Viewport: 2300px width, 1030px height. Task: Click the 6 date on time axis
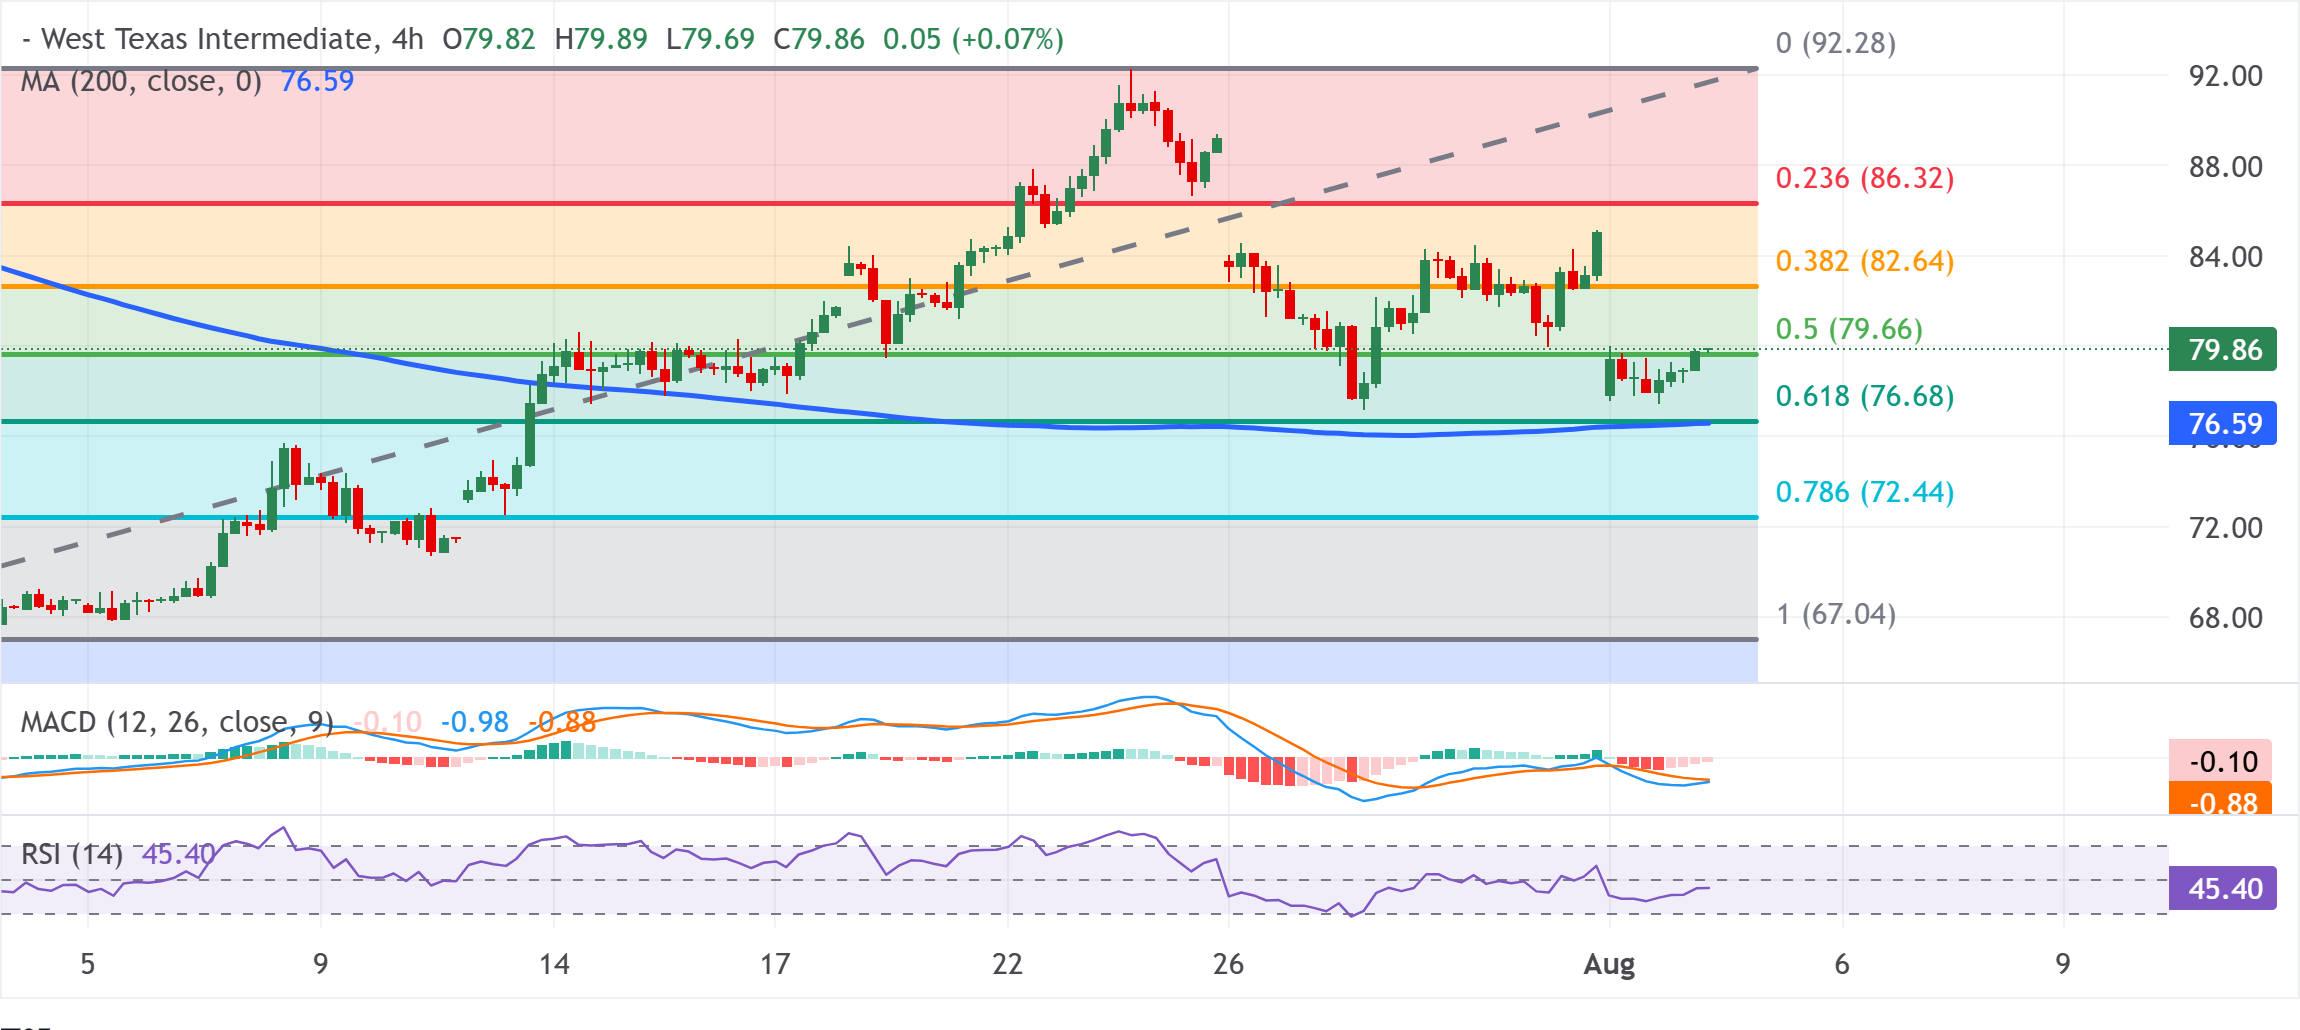[x=1842, y=965]
